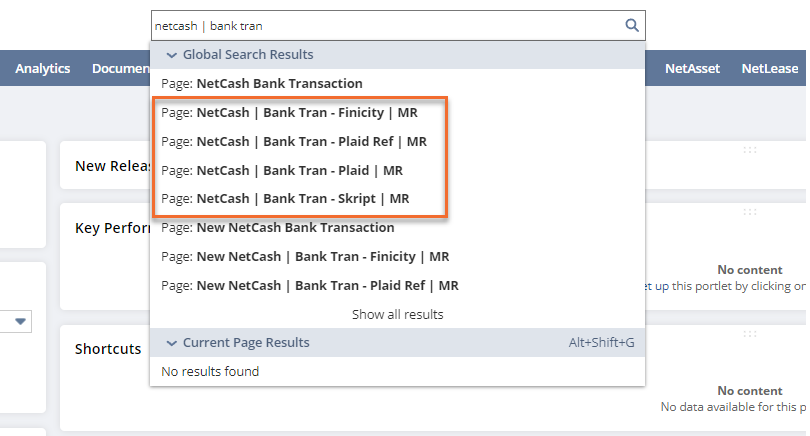Grab the Shortcuts portlet drag handle
Viewport: 810px width, 436px height.
coord(750,334)
